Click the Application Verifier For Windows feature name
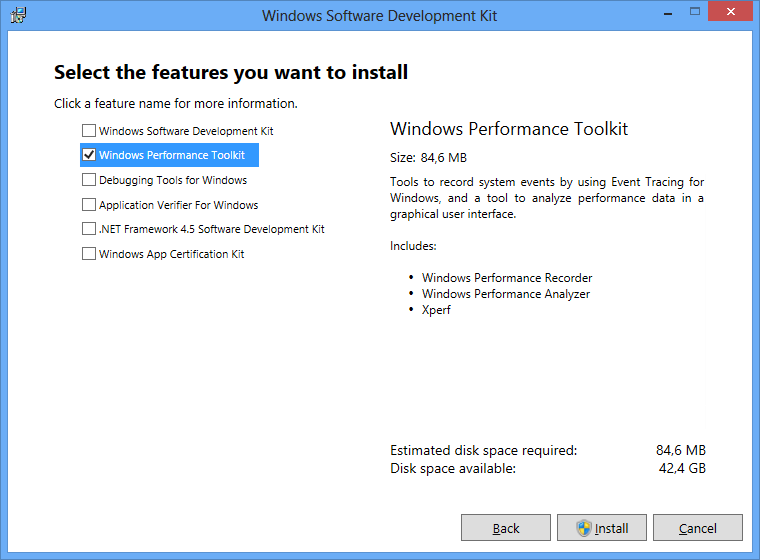The height and width of the screenshot is (560, 760). pyautogui.click(x=178, y=205)
